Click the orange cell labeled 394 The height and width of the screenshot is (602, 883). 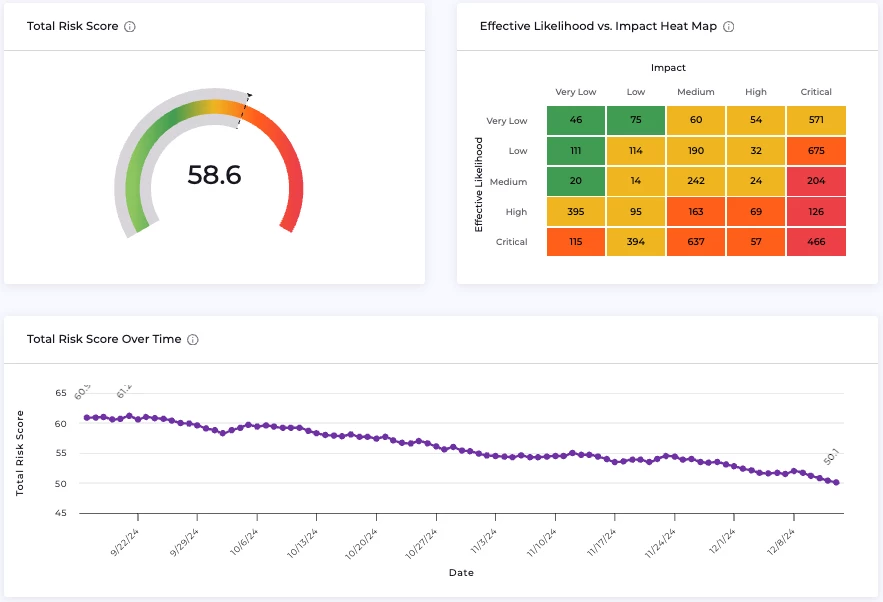click(x=636, y=241)
